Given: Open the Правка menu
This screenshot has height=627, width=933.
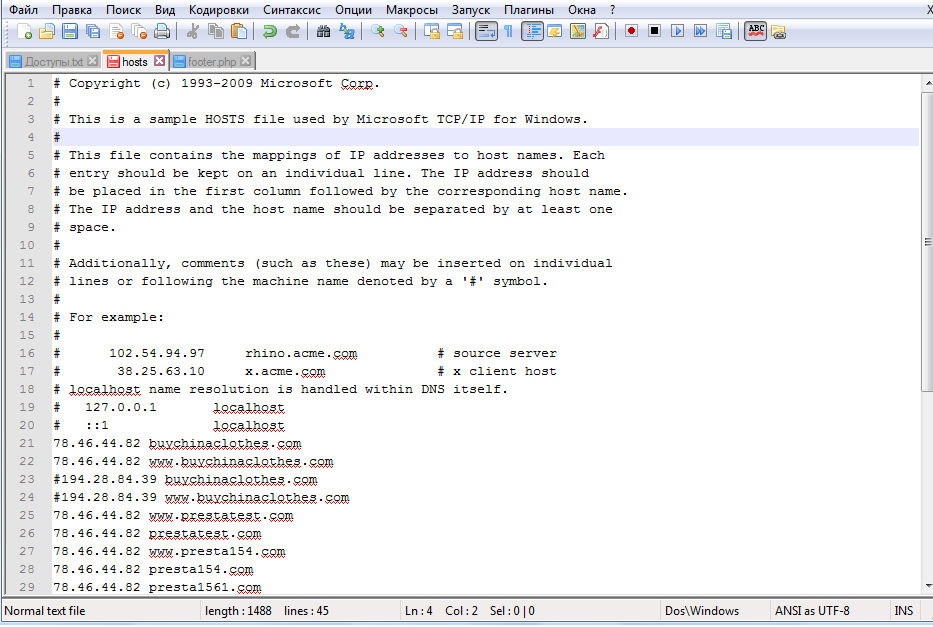Looking at the screenshot, I should coord(72,10).
